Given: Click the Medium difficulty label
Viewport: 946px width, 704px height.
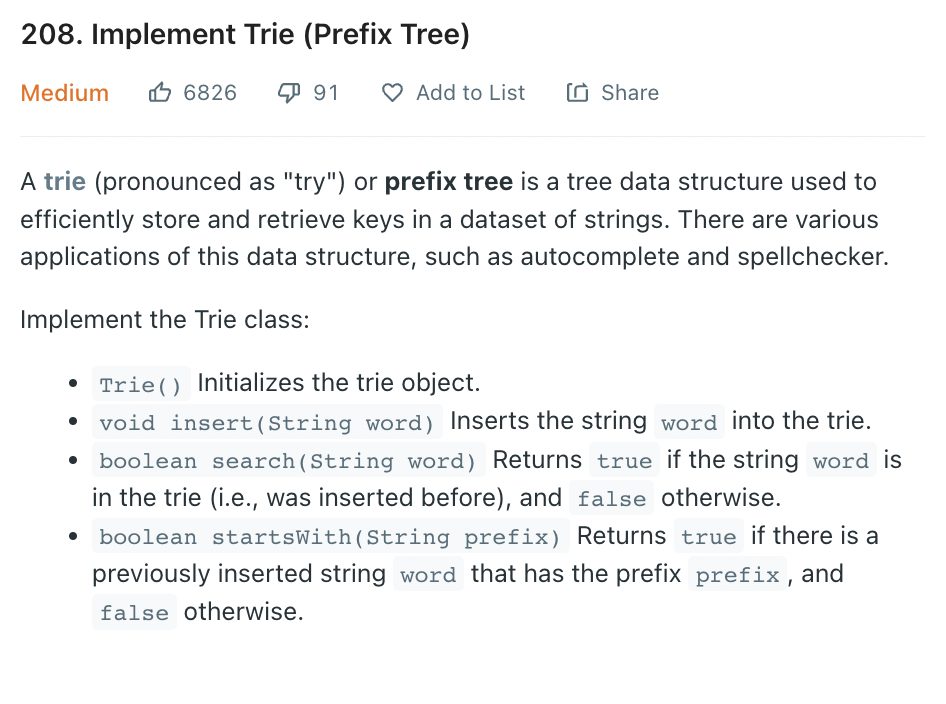Looking at the screenshot, I should tap(65, 93).
